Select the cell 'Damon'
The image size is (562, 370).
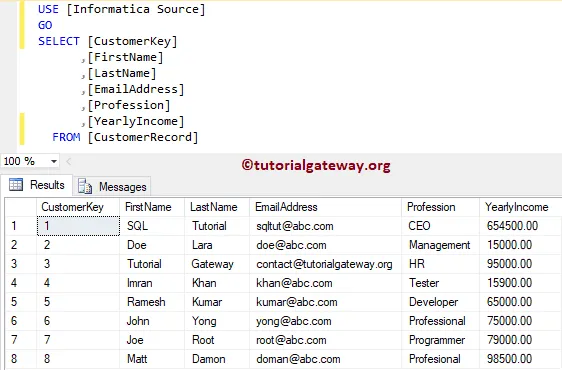pyautogui.click(x=217, y=359)
